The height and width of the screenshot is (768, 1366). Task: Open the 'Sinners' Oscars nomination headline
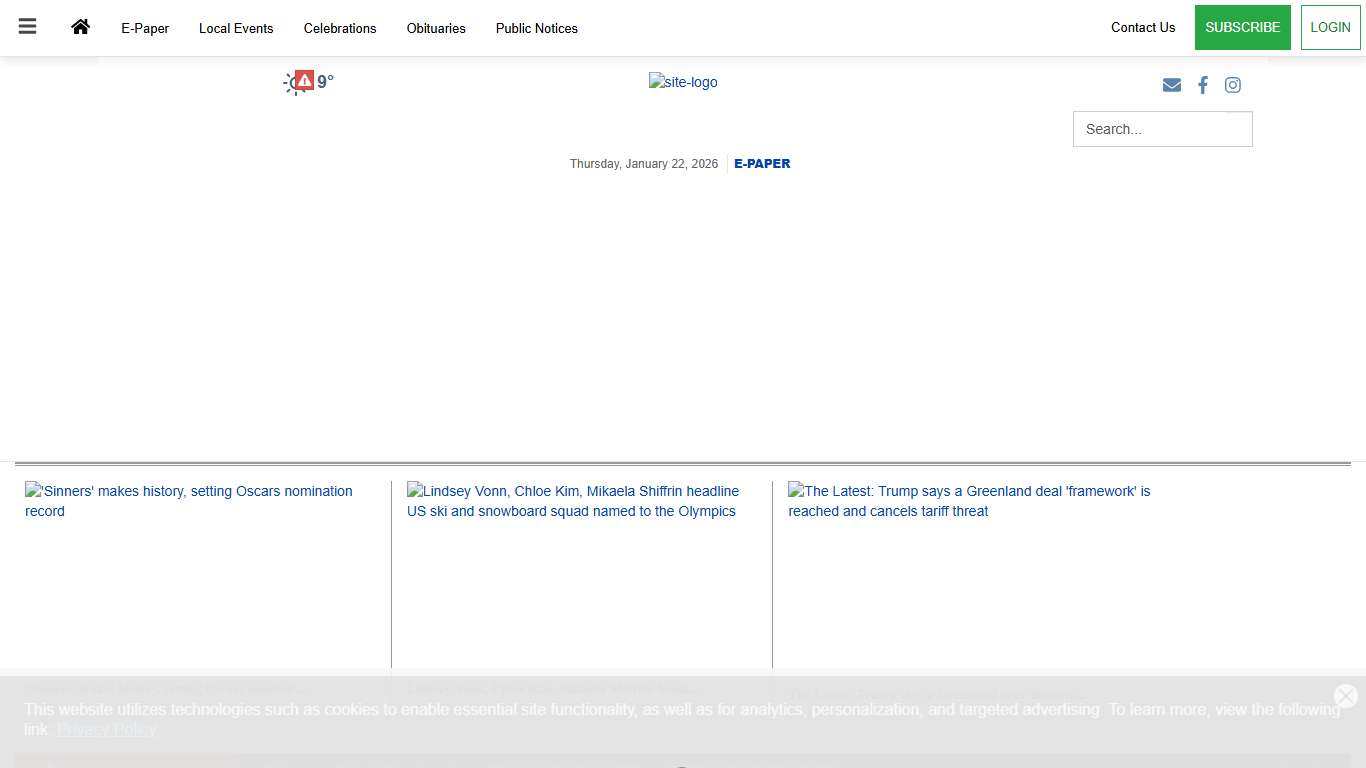188,500
